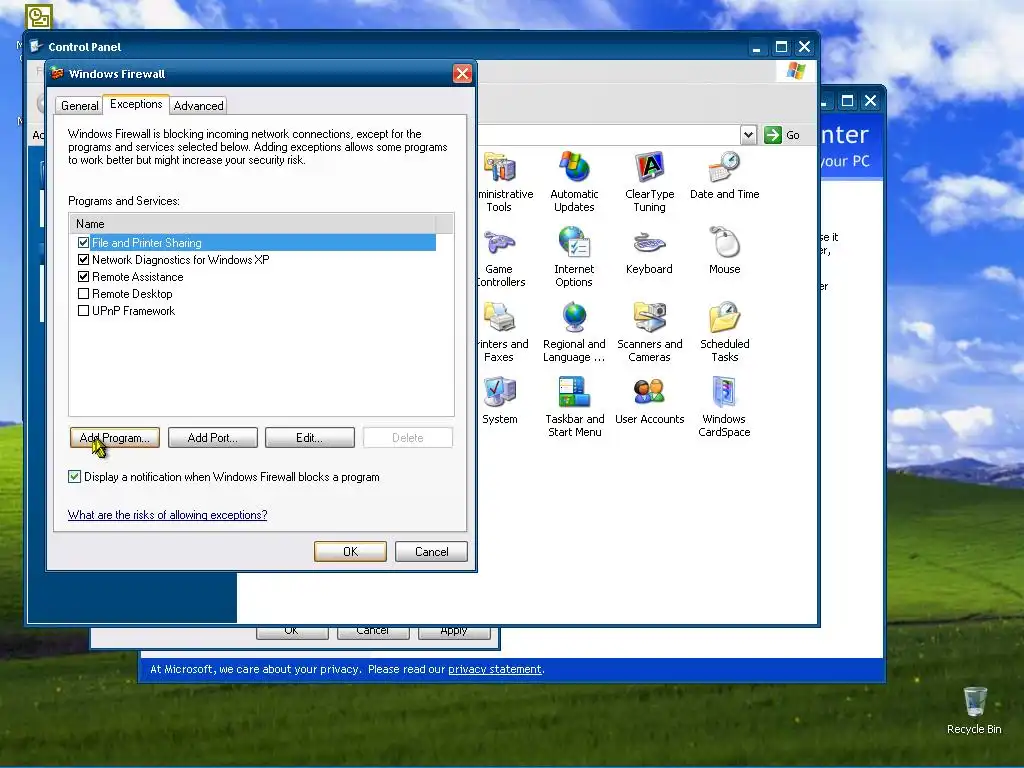Close the Windows Firewall dialog
The image size is (1024, 768).
click(462, 73)
